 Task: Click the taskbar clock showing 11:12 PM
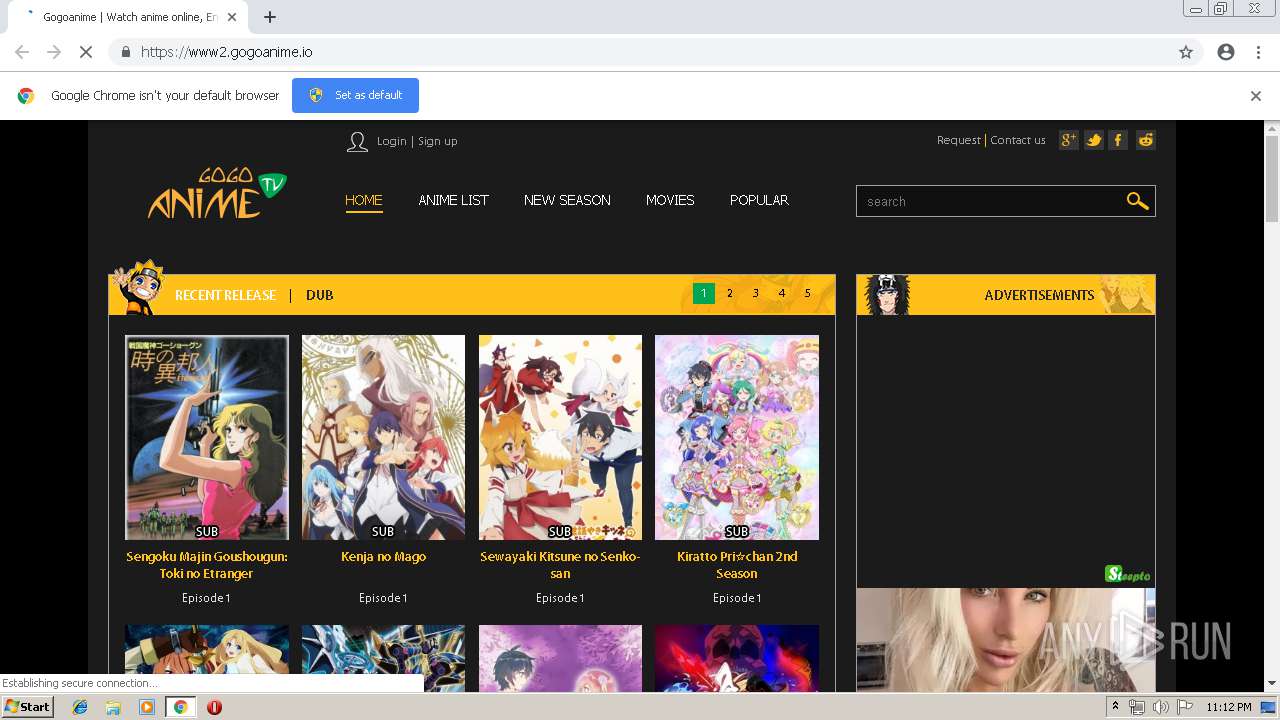[1229, 707]
